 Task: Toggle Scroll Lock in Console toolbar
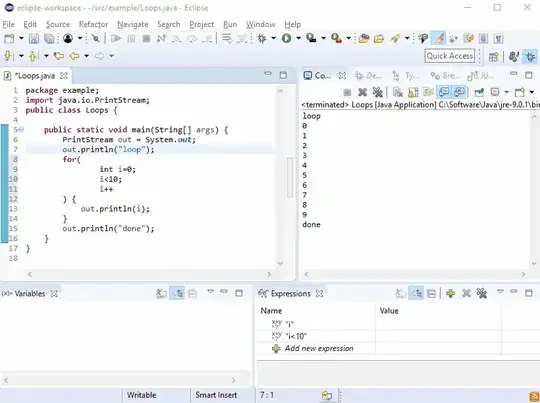point(413,92)
